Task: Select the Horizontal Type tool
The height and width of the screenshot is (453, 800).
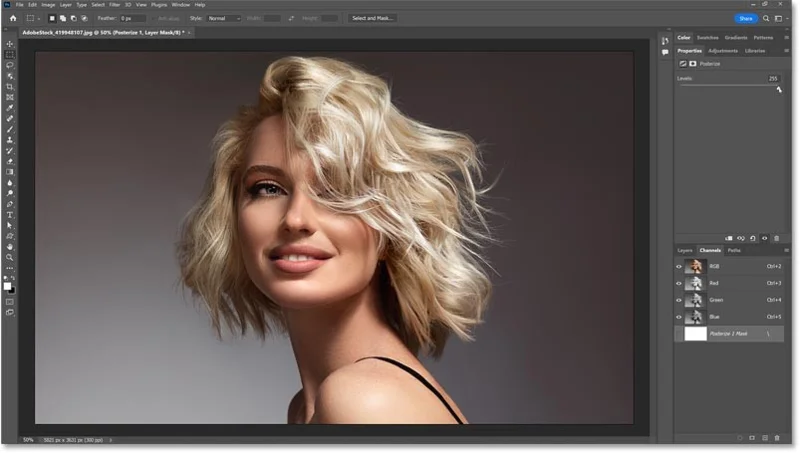Action: [10, 215]
